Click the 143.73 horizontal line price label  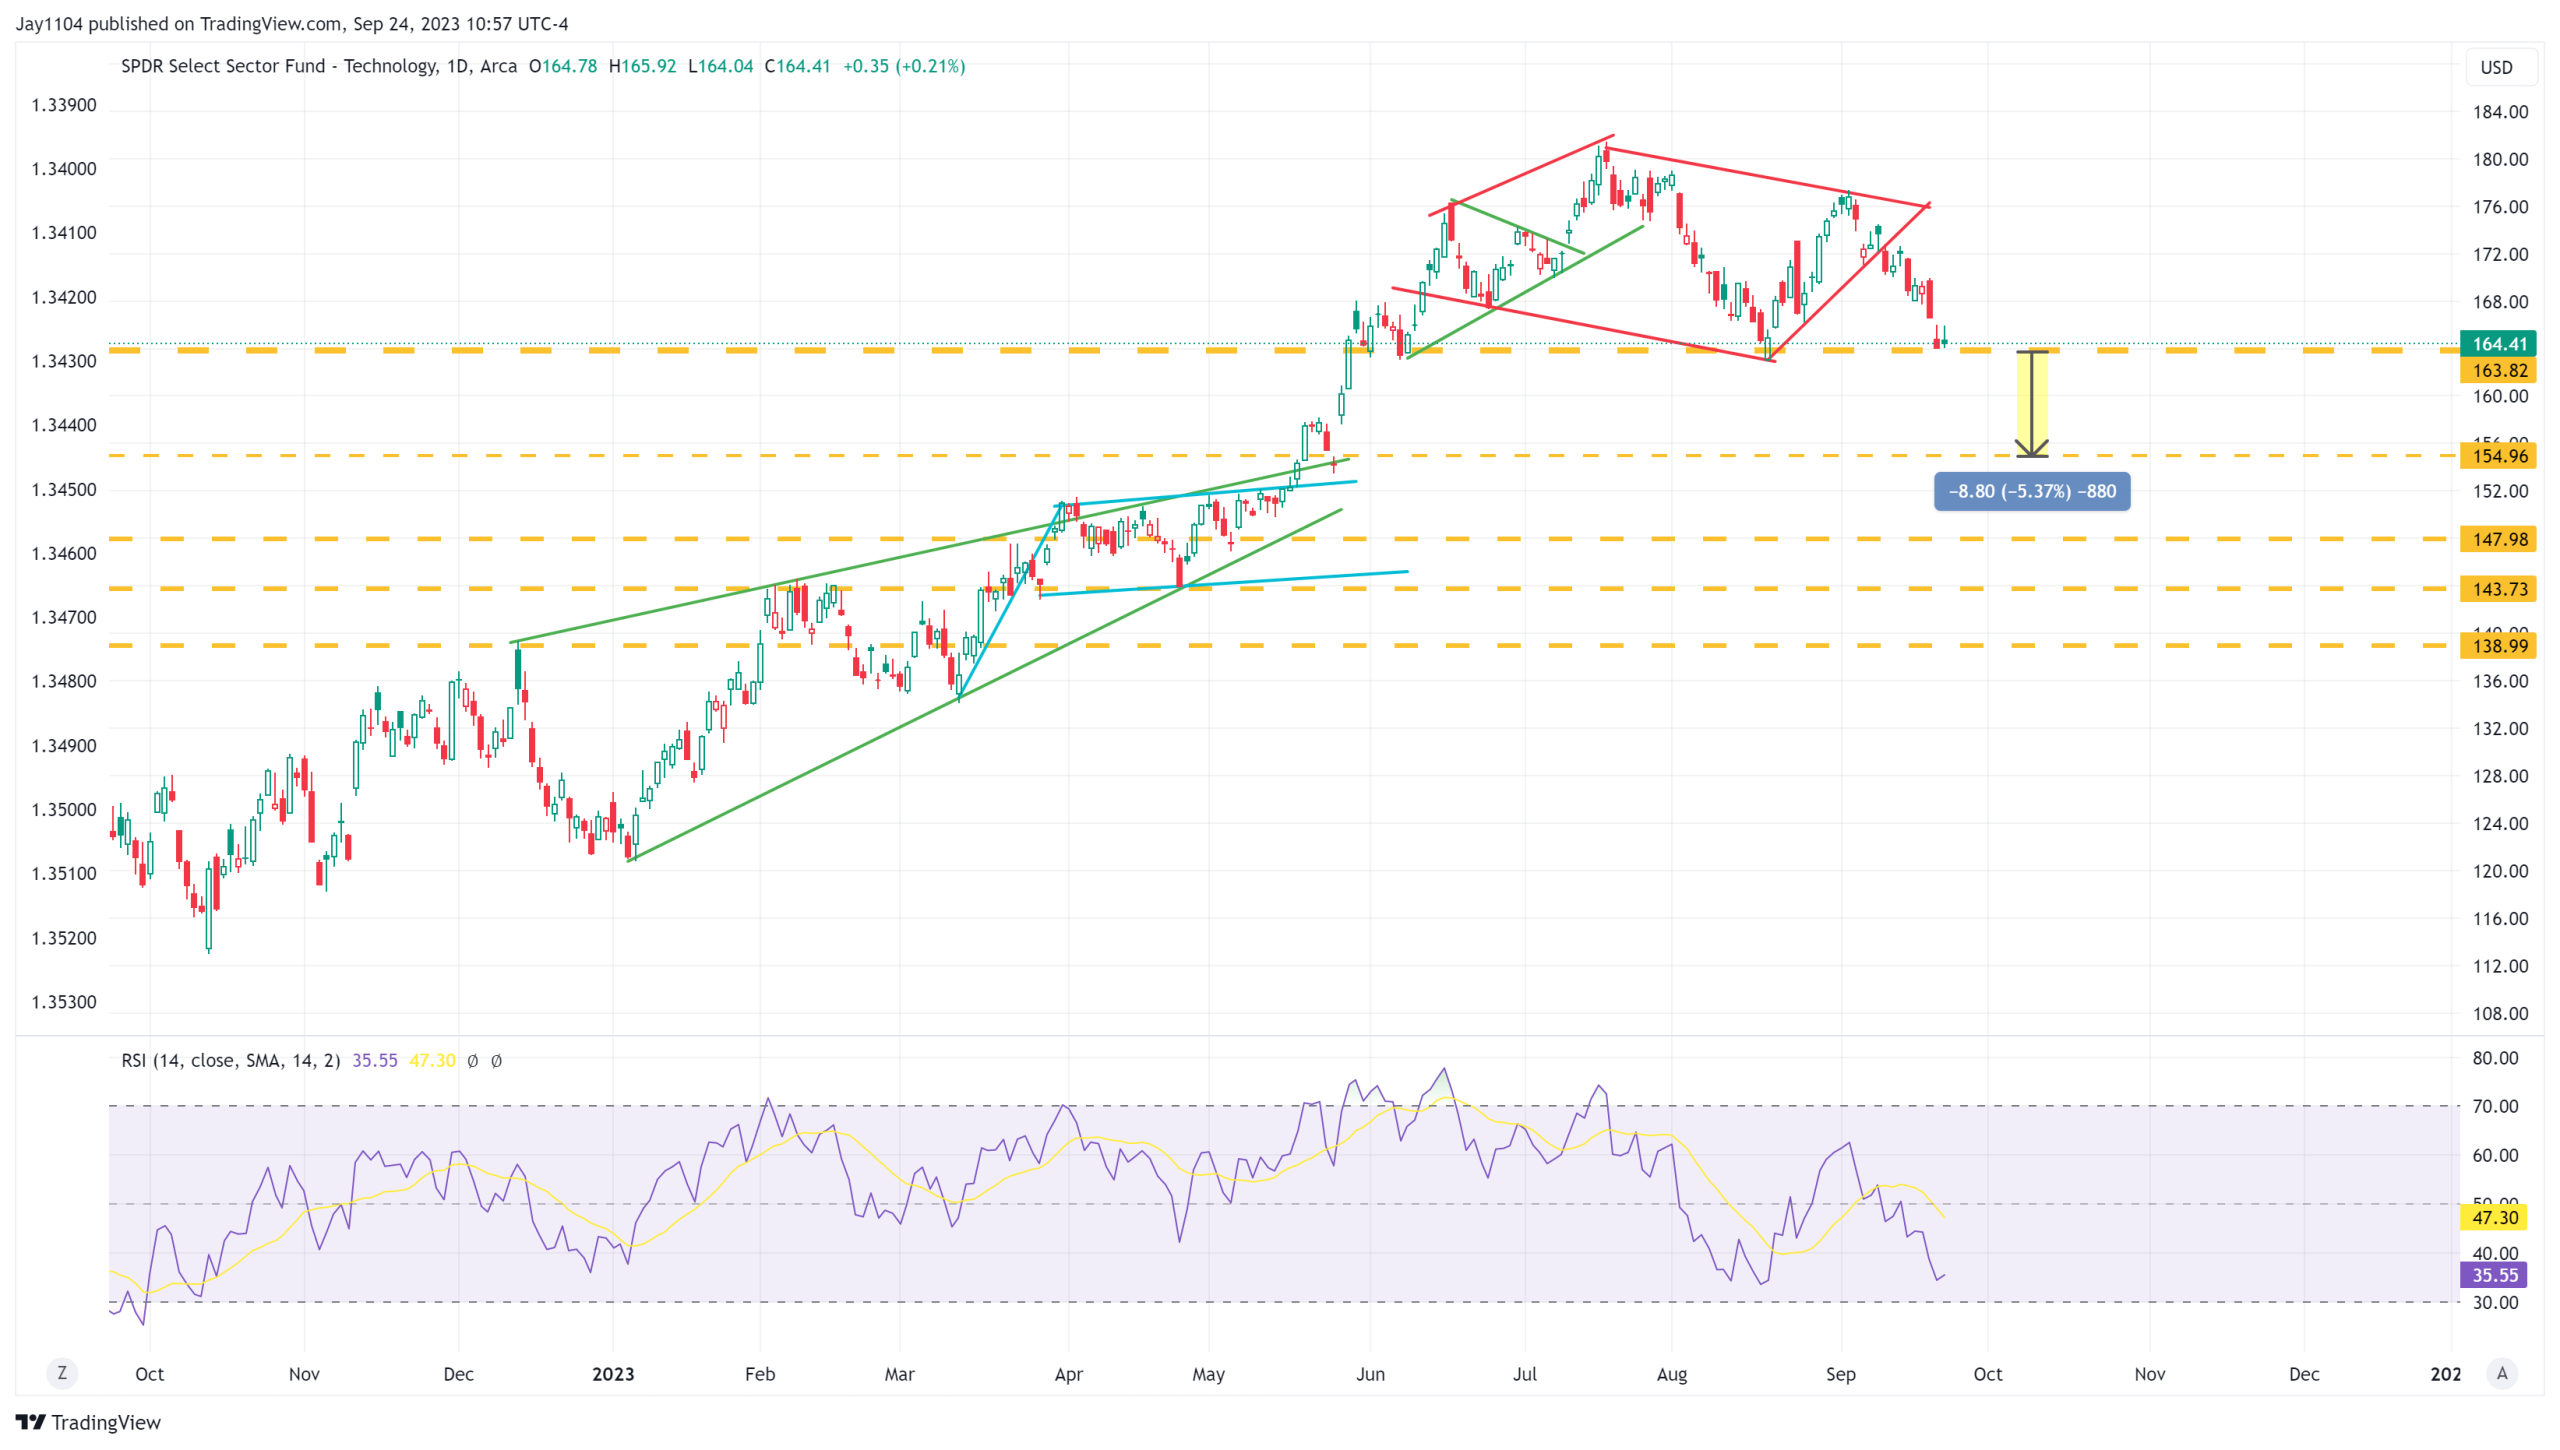[2498, 589]
